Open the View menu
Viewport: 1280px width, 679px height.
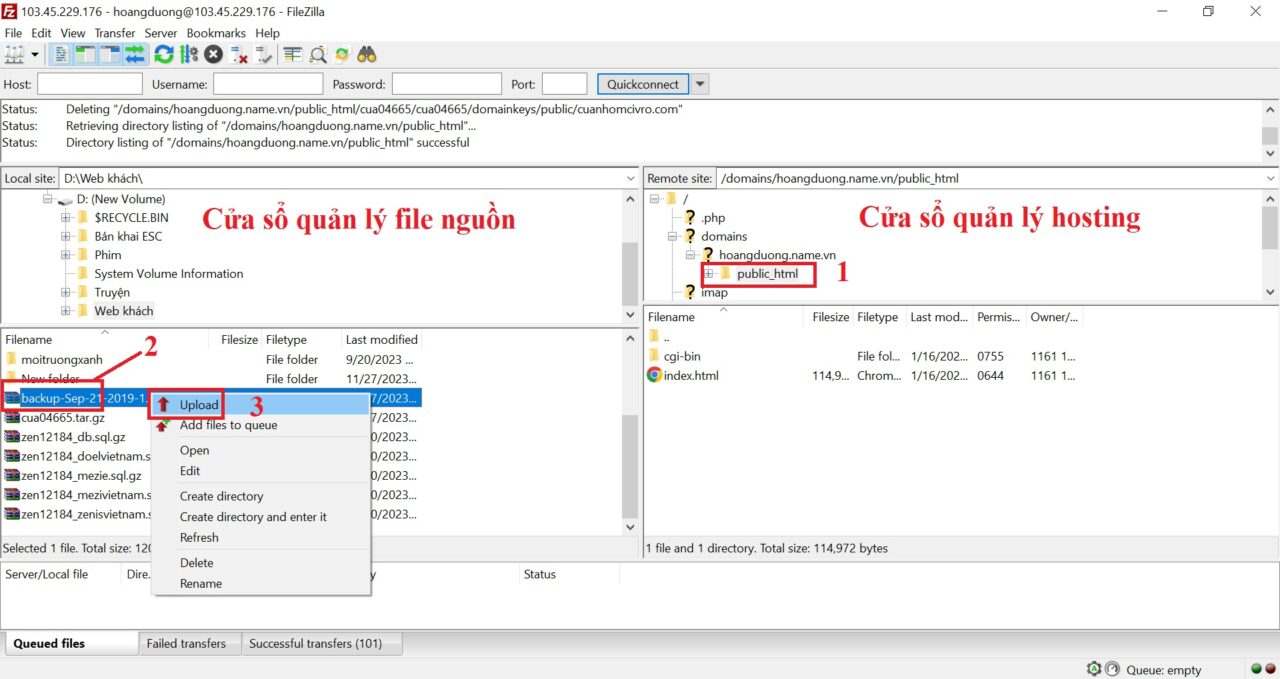pyautogui.click(x=73, y=33)
